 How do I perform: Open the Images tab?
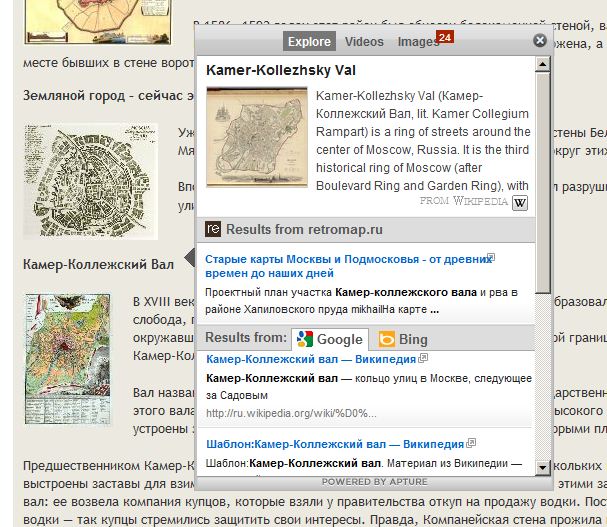418,42
